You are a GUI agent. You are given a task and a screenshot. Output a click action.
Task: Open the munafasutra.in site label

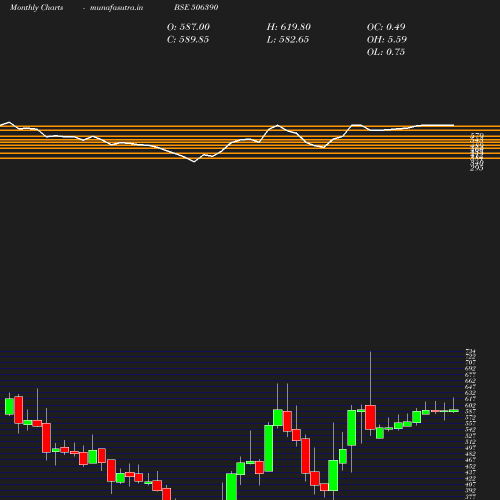[117, 7]
